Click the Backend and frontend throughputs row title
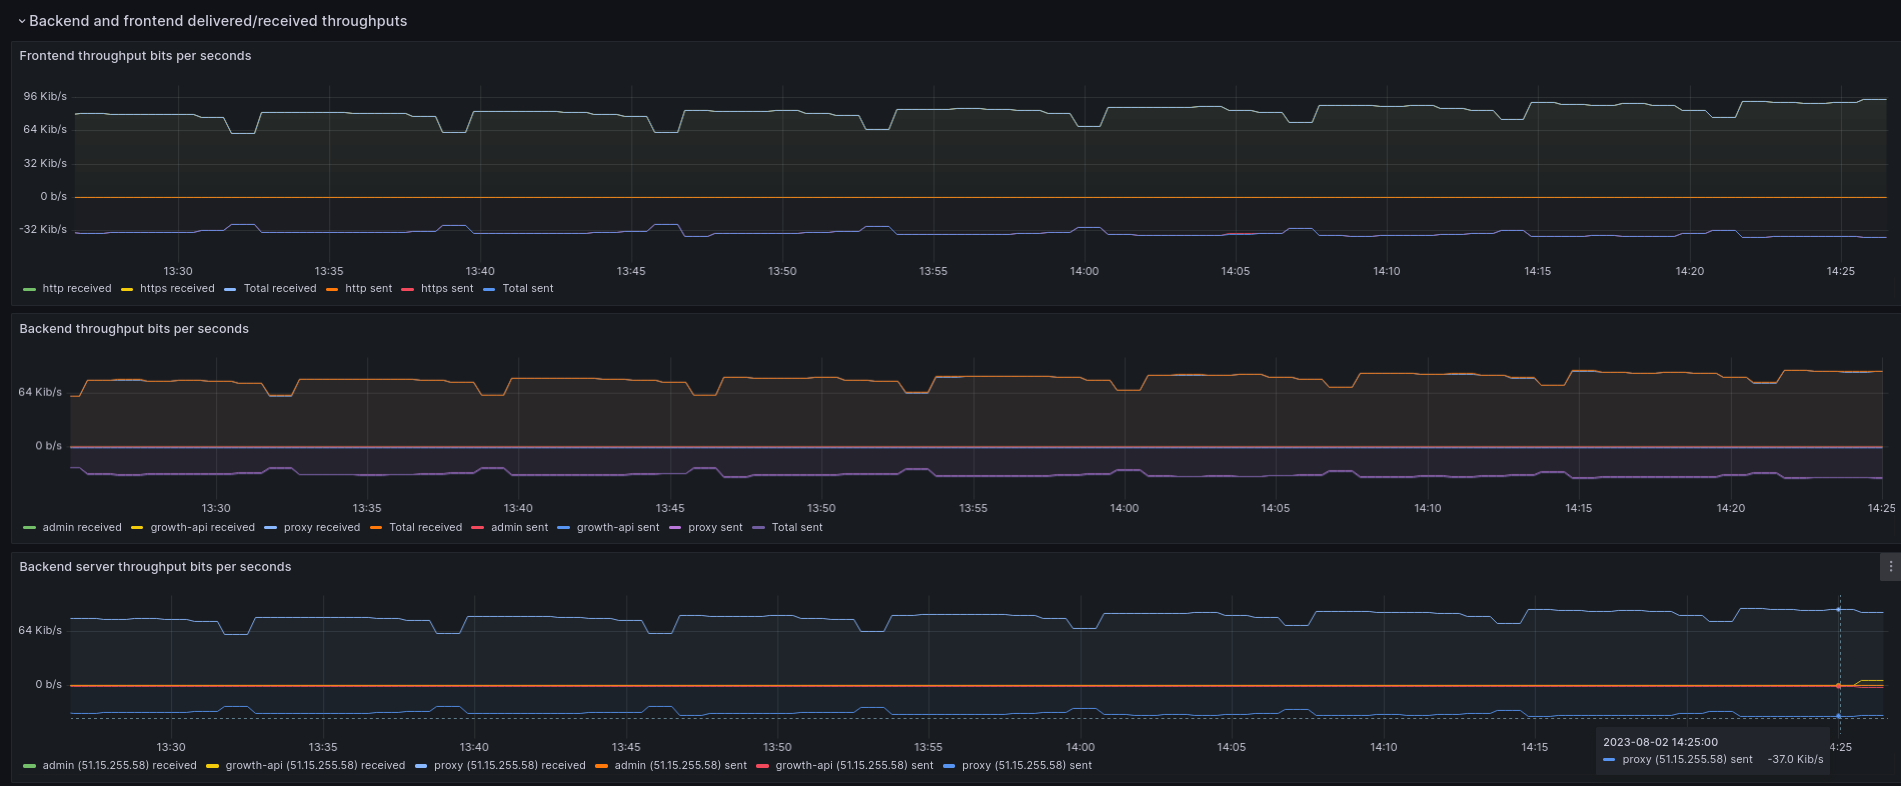The width and height of the screenshot is (1901, 786). pyautogui.click(x=218, y=21)
